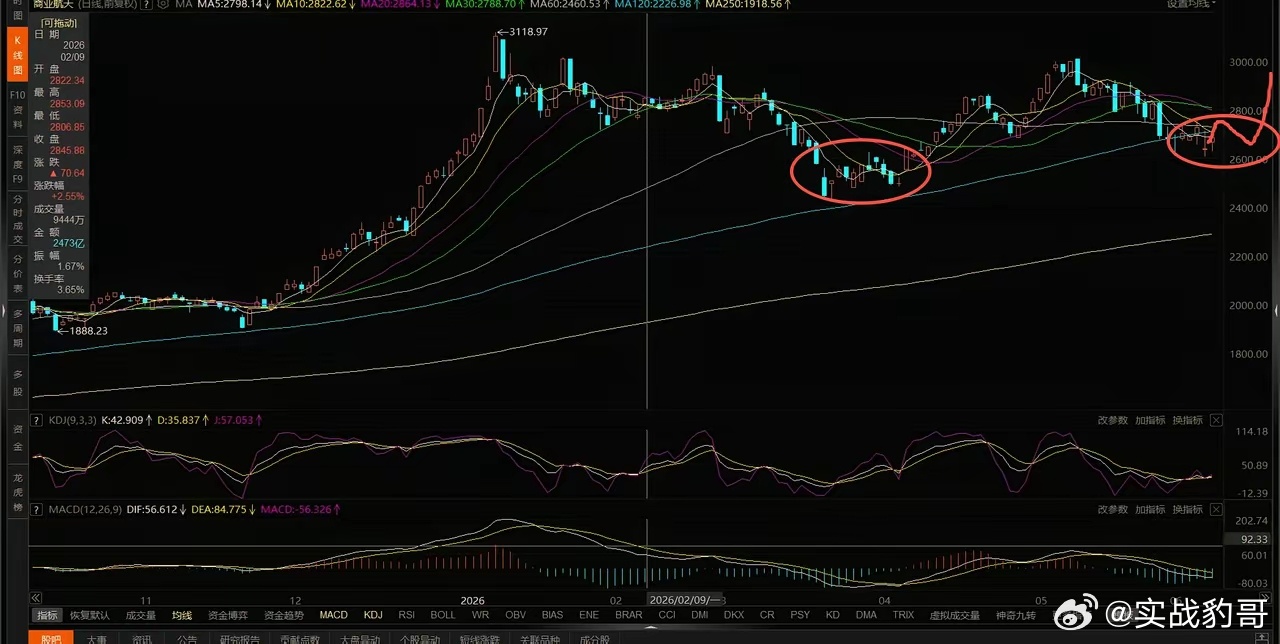
Task: Open 龙虎榜 in left sidebar
Action: coord(17,491)
